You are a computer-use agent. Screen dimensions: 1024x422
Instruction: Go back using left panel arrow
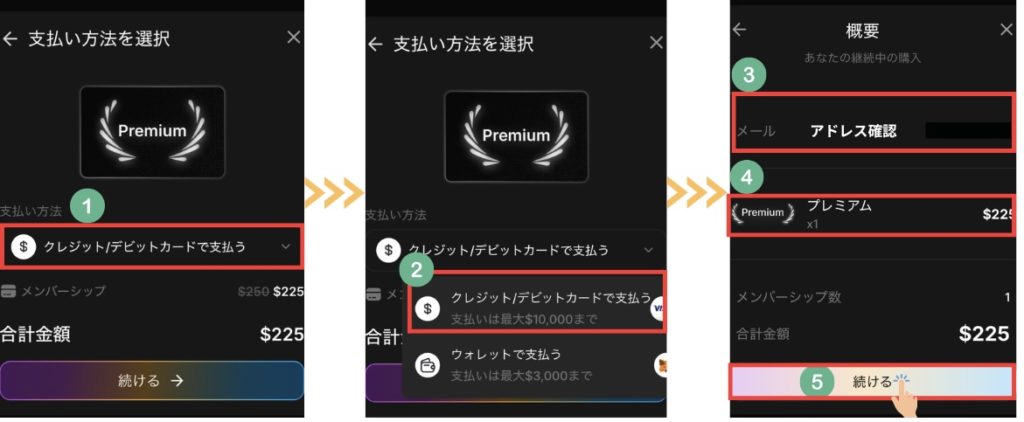10,39
